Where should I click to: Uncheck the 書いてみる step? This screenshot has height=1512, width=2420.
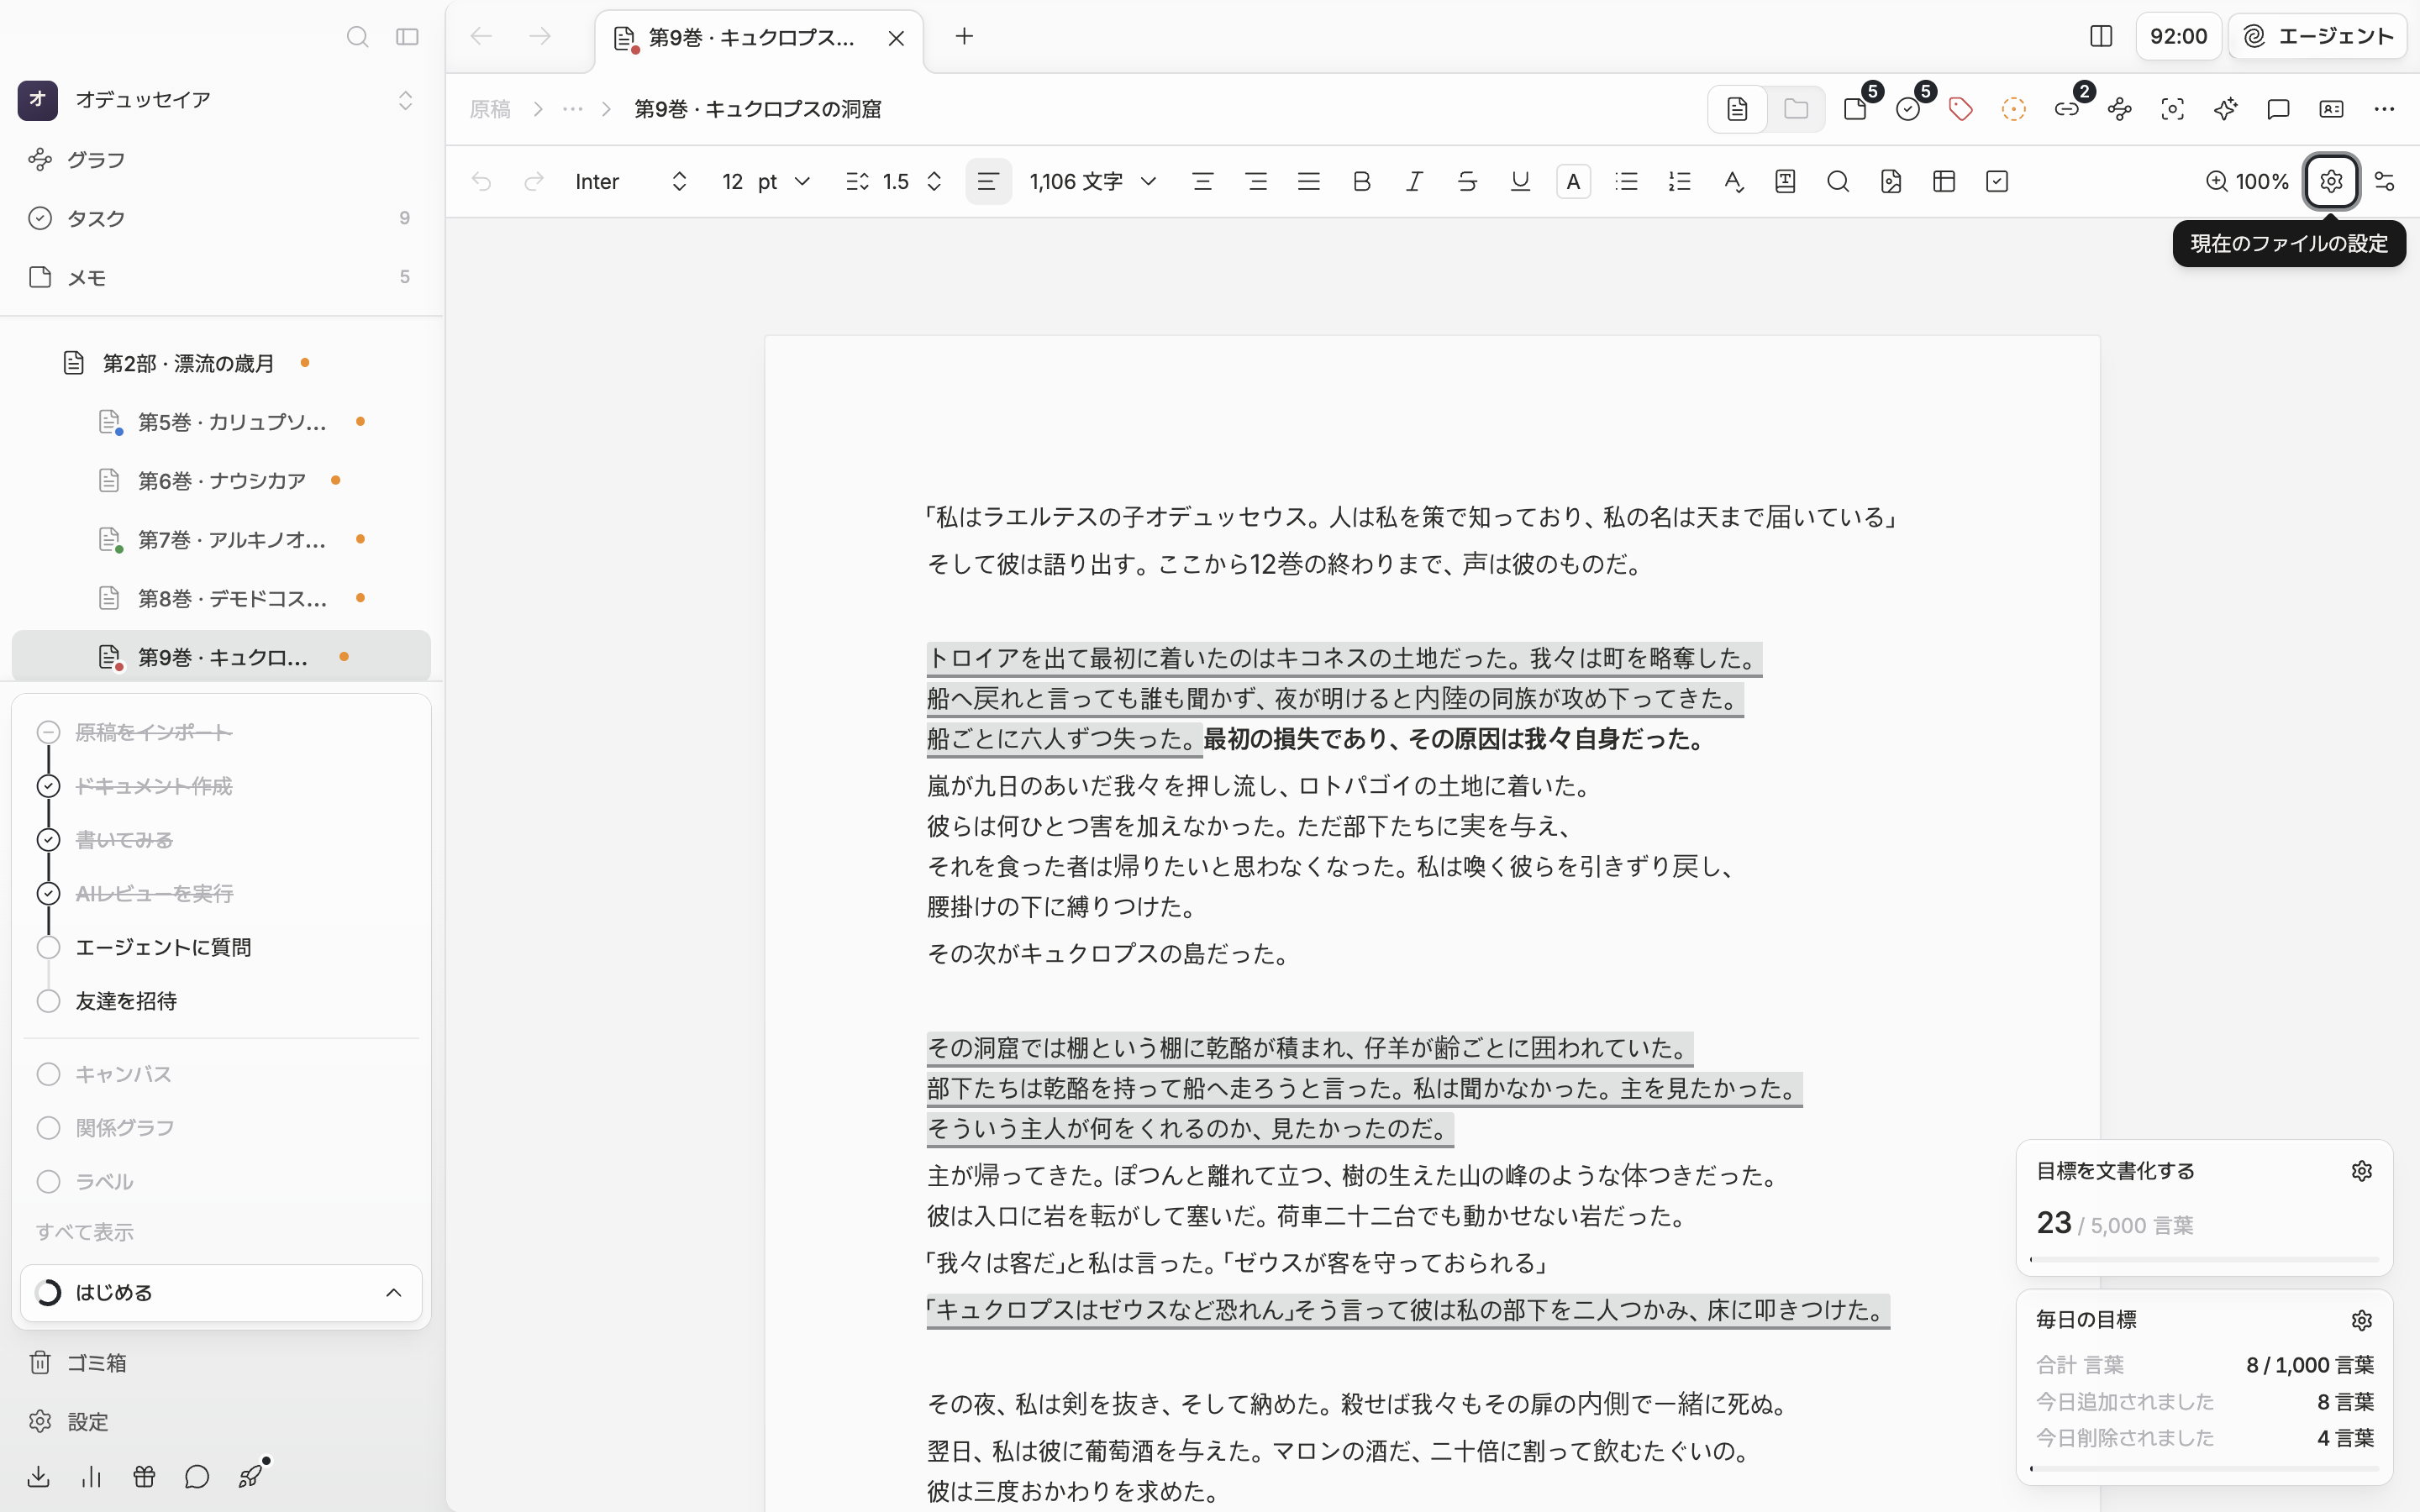[x=48, y=840]
